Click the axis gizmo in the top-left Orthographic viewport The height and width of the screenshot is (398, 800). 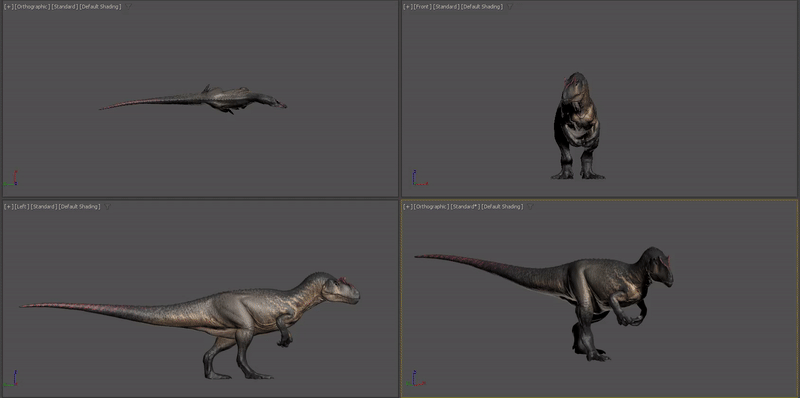pos(10,178)
